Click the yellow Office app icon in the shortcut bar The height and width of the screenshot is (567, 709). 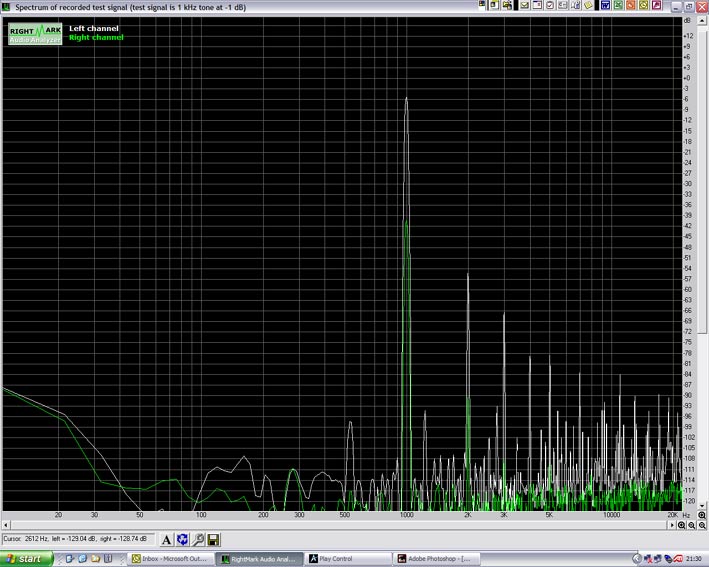point(643,5)
